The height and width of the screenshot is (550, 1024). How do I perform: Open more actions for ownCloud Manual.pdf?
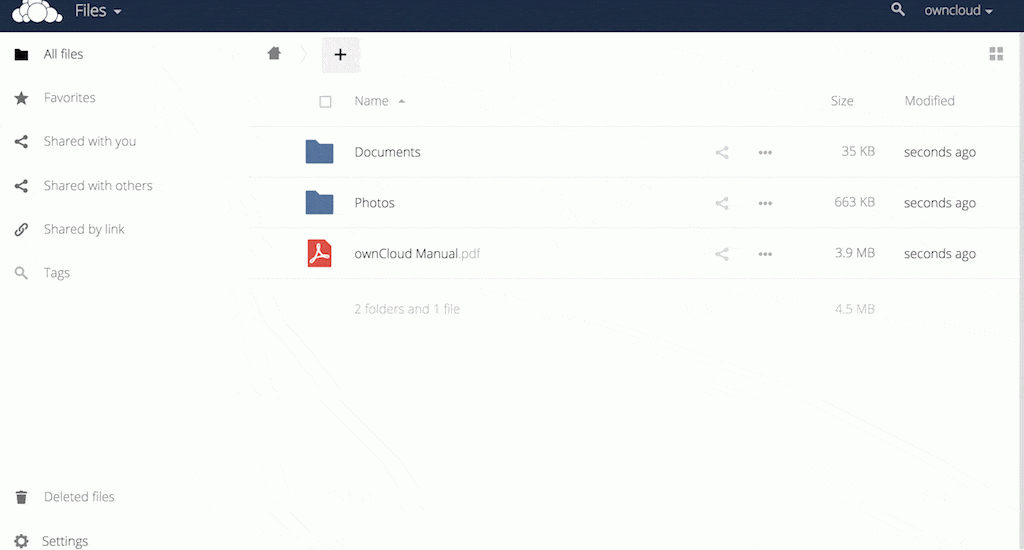[765, 254]
